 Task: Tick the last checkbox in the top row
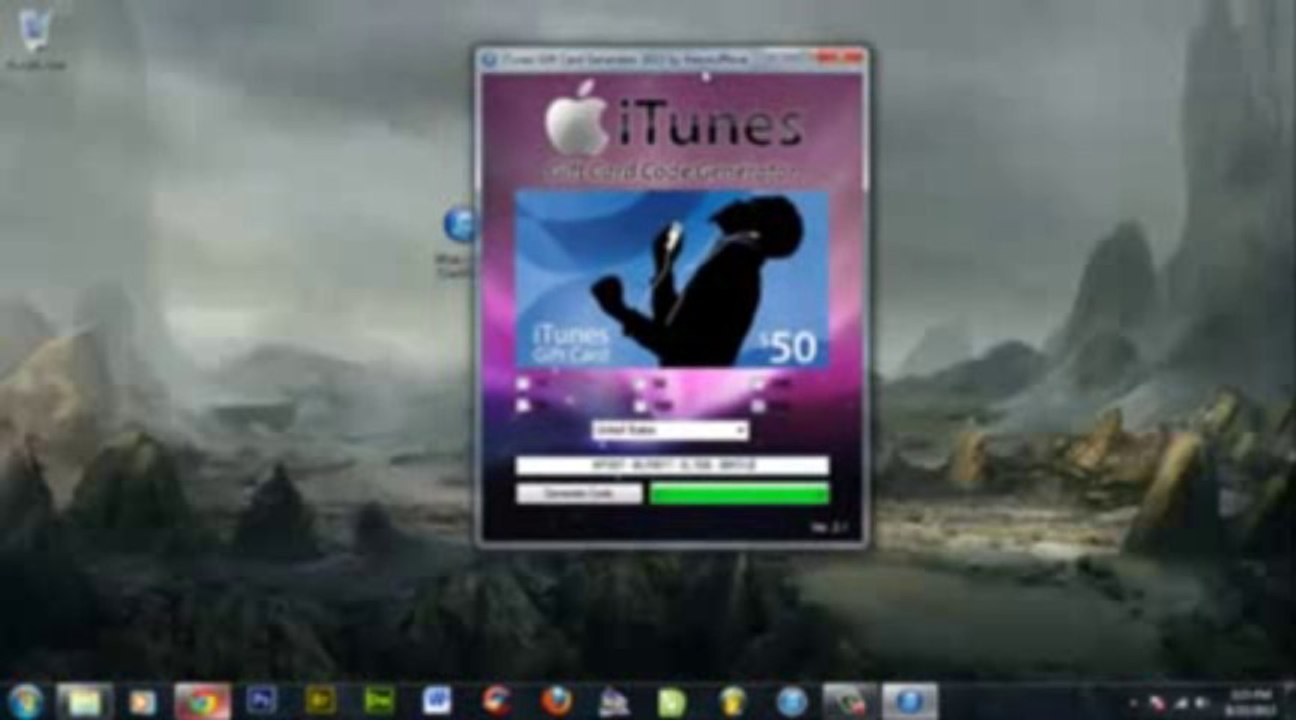pos(757,383)
